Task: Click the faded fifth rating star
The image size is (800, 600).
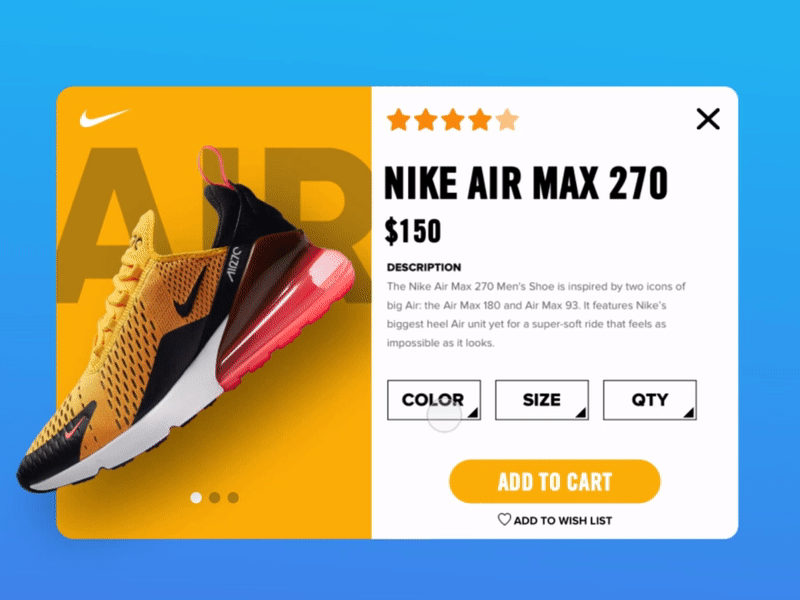Action: click(x=507, y=120)
